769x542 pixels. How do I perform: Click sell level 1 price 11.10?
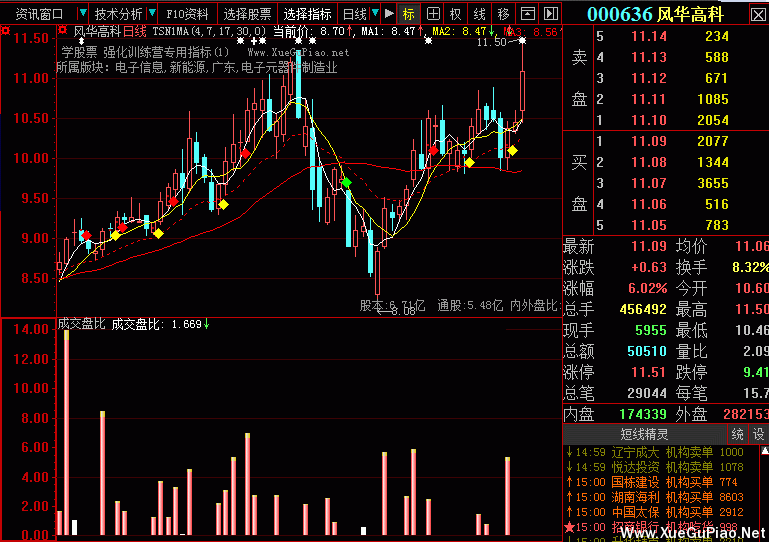[x=649, y=120]
